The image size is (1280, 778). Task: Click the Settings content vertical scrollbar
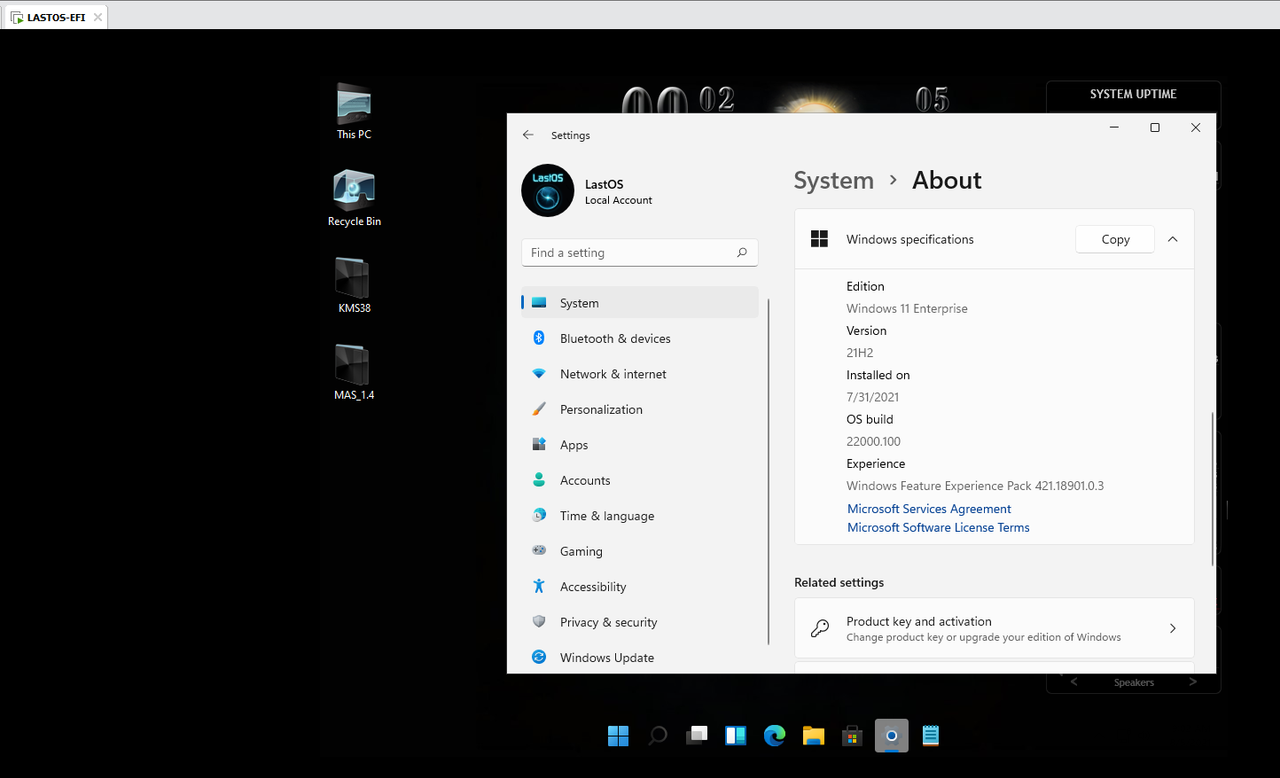click(1213, 490)
